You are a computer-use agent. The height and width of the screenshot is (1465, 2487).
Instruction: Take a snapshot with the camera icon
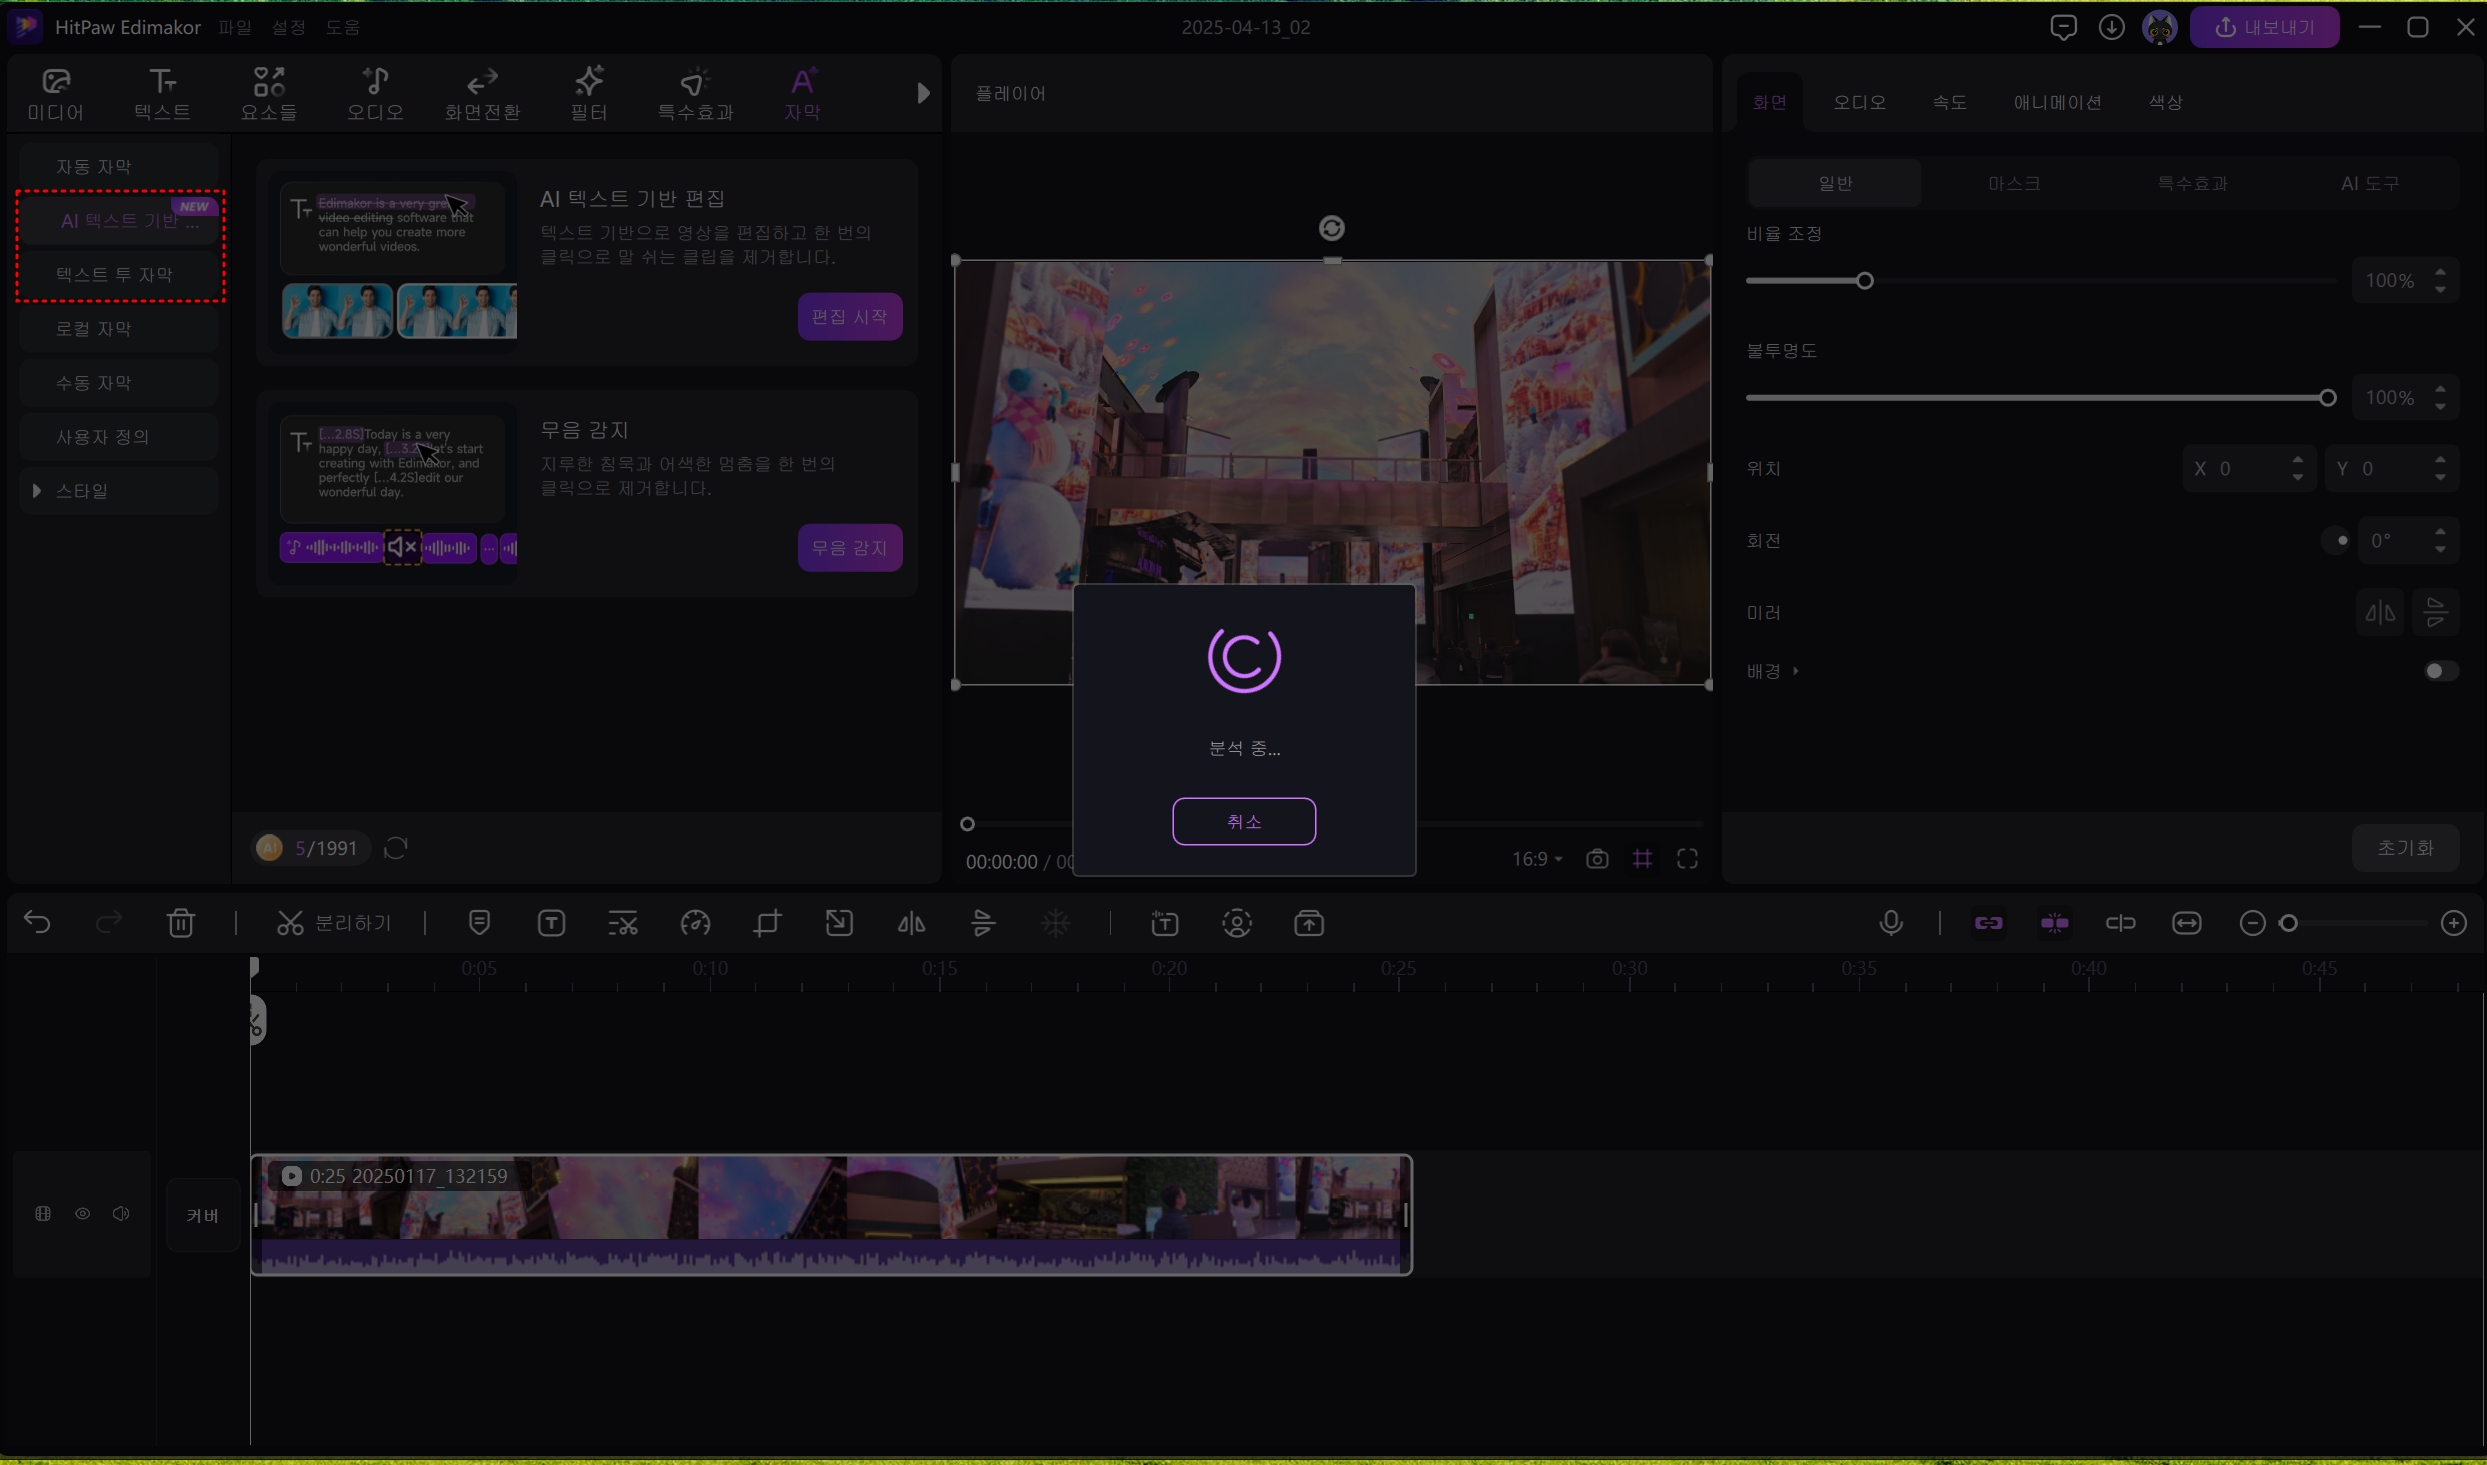point(1597,859)
